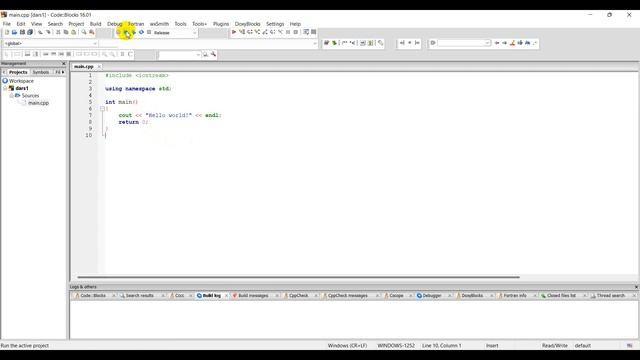The width and height of the screenshot is (640, 360).
Task: Select main.cpp in project tree
Action: (x=38, y=103)
